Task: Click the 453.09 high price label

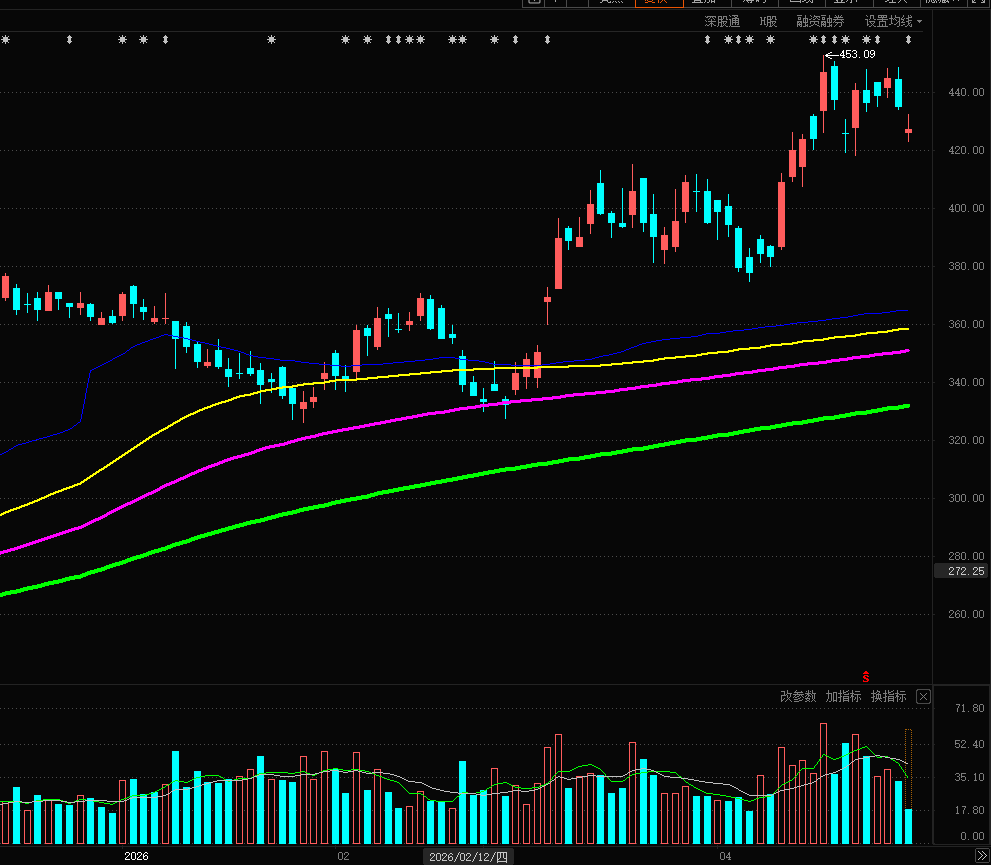Action: 857,54
